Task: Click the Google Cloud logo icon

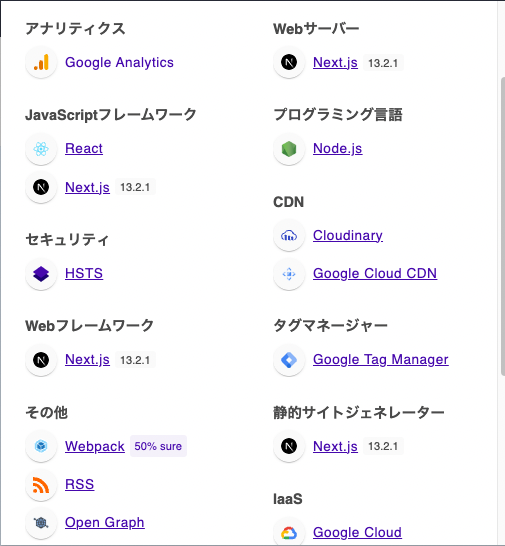Action: point(289,533)
